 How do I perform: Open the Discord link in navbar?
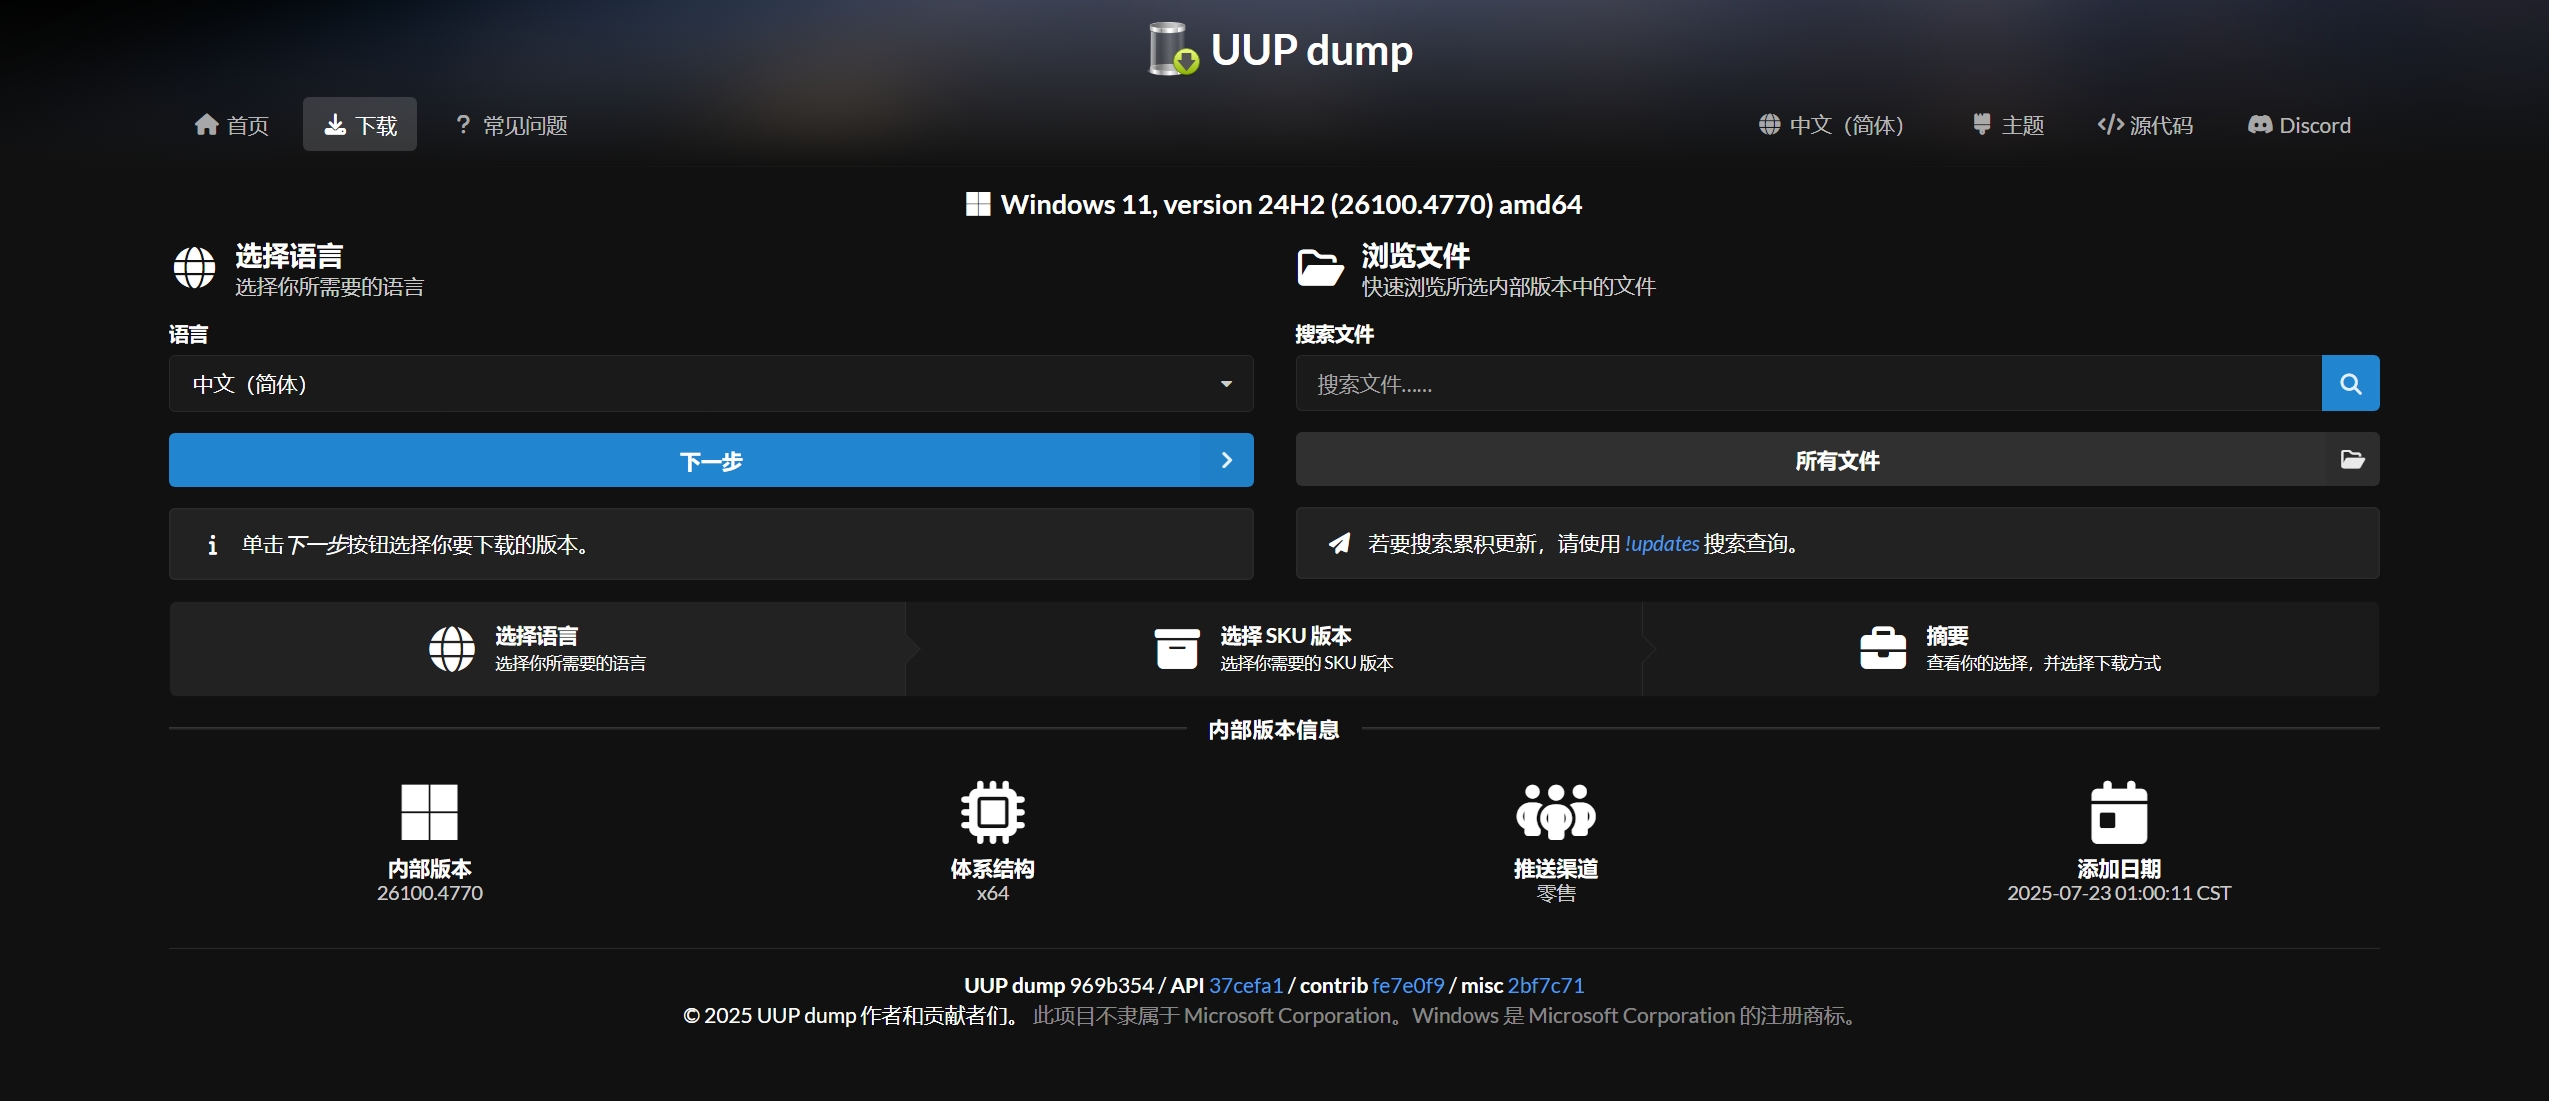click(2299, 125)
